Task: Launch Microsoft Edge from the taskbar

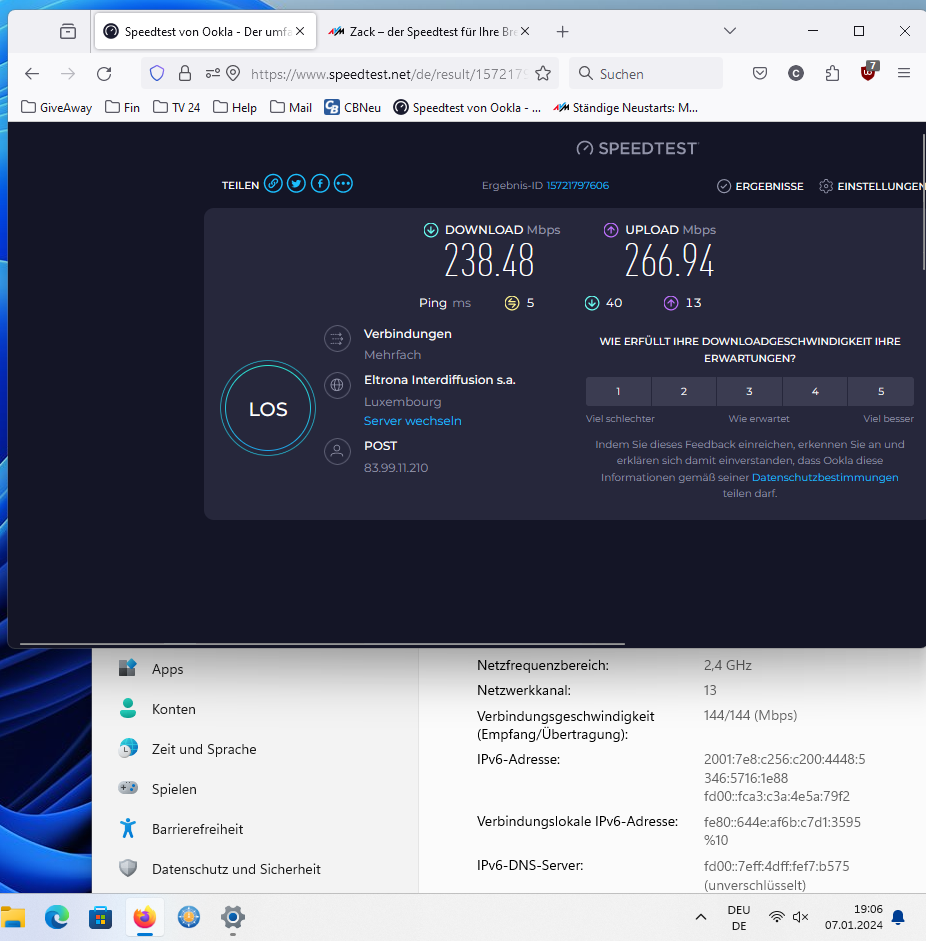Action: pos(57,917)
